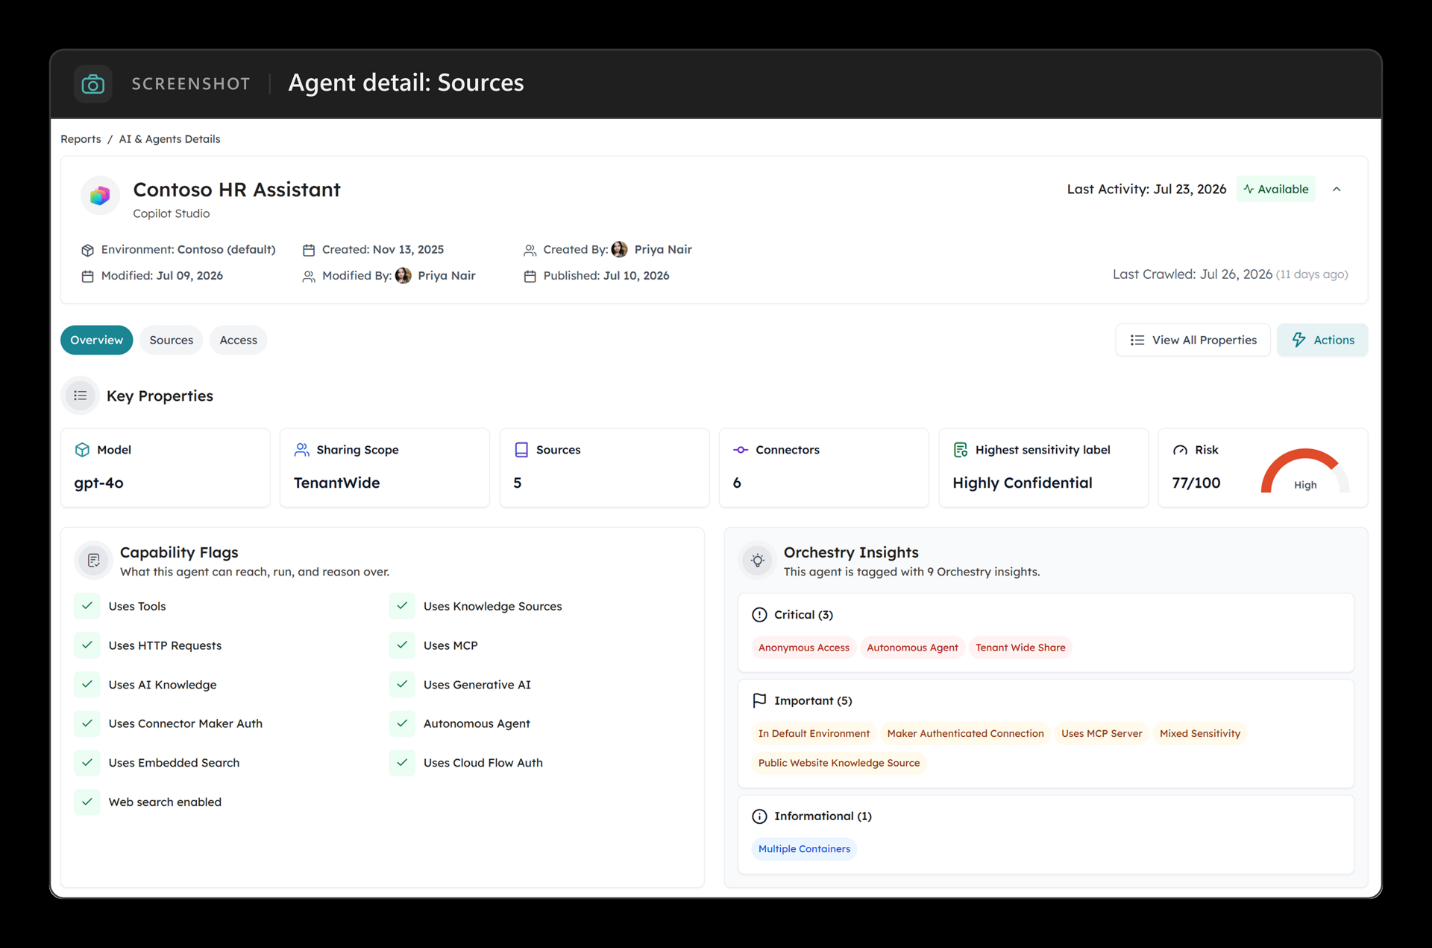Click the Capability Flags document icon

click(93, 560)
